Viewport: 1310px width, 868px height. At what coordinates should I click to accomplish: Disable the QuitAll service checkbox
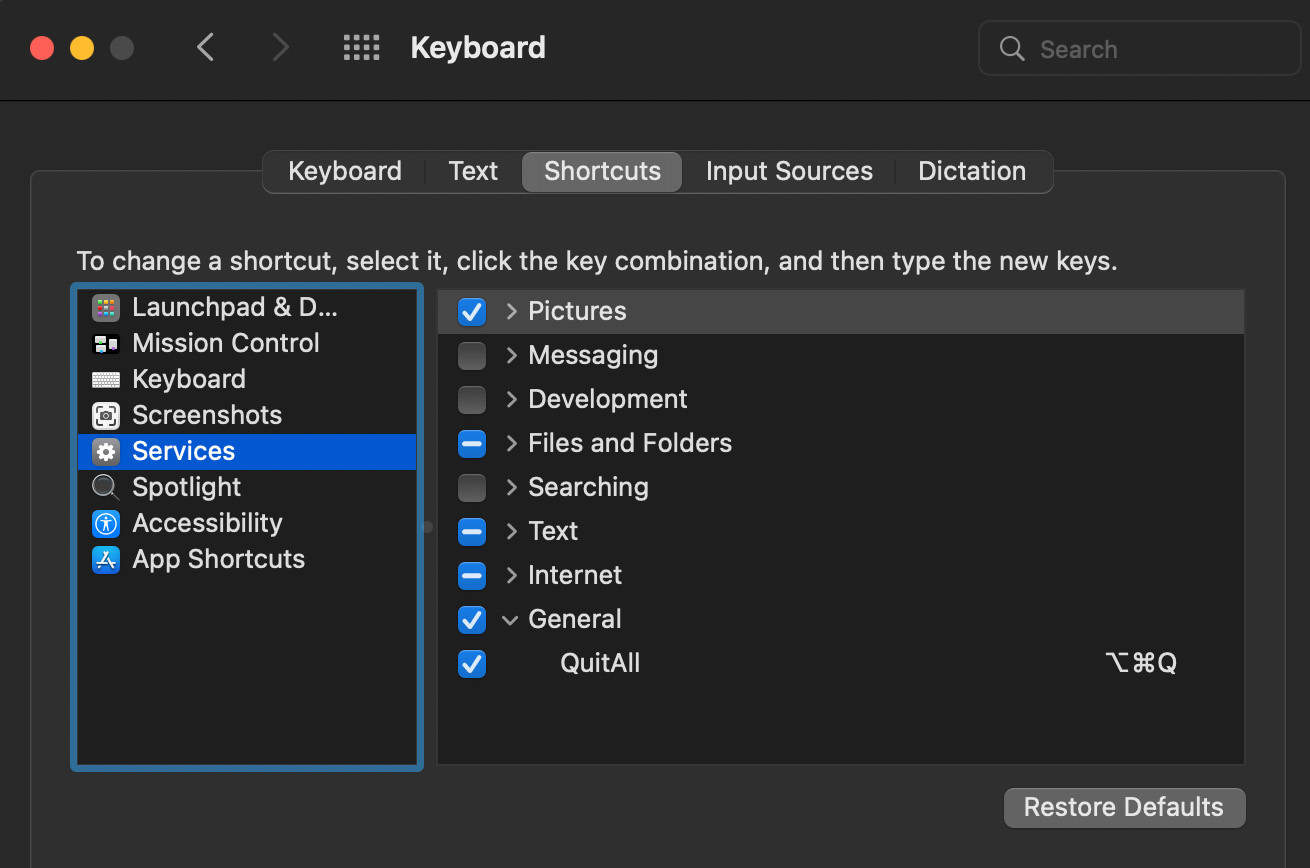(x=472, y=663)
